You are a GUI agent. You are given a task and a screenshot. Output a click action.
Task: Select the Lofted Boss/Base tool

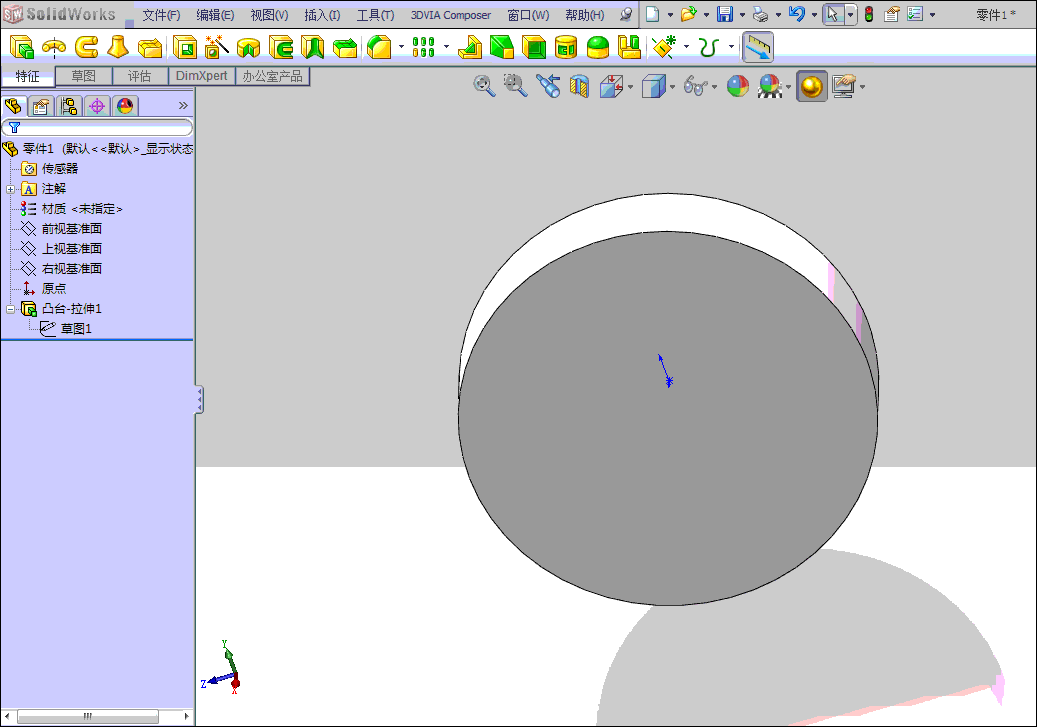click(118, 47)
